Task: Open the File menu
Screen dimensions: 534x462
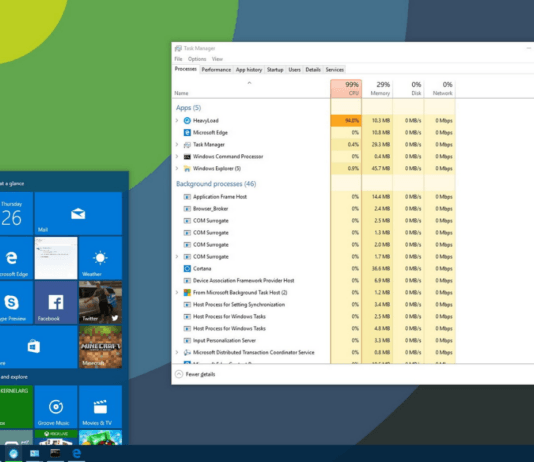Action: [178, 59]
